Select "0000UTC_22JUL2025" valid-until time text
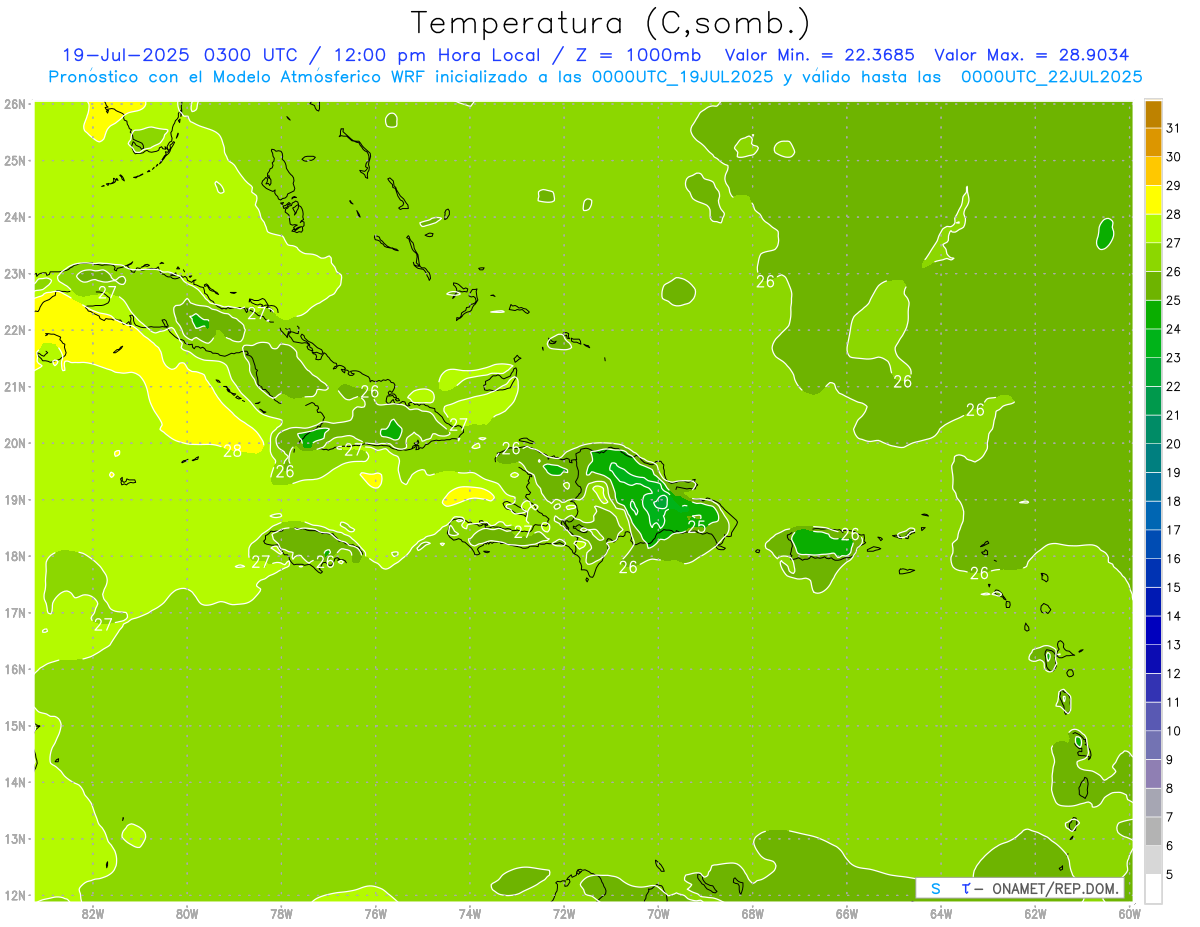 [x=1051, y=77]
